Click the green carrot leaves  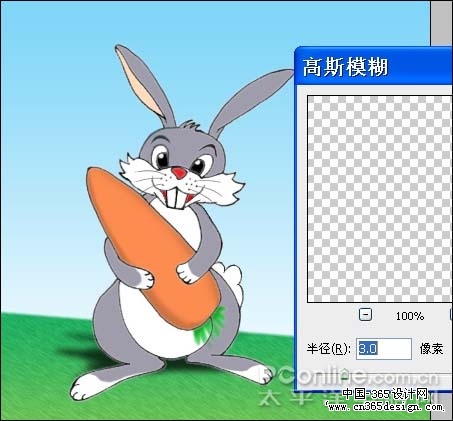click(211, 327)
